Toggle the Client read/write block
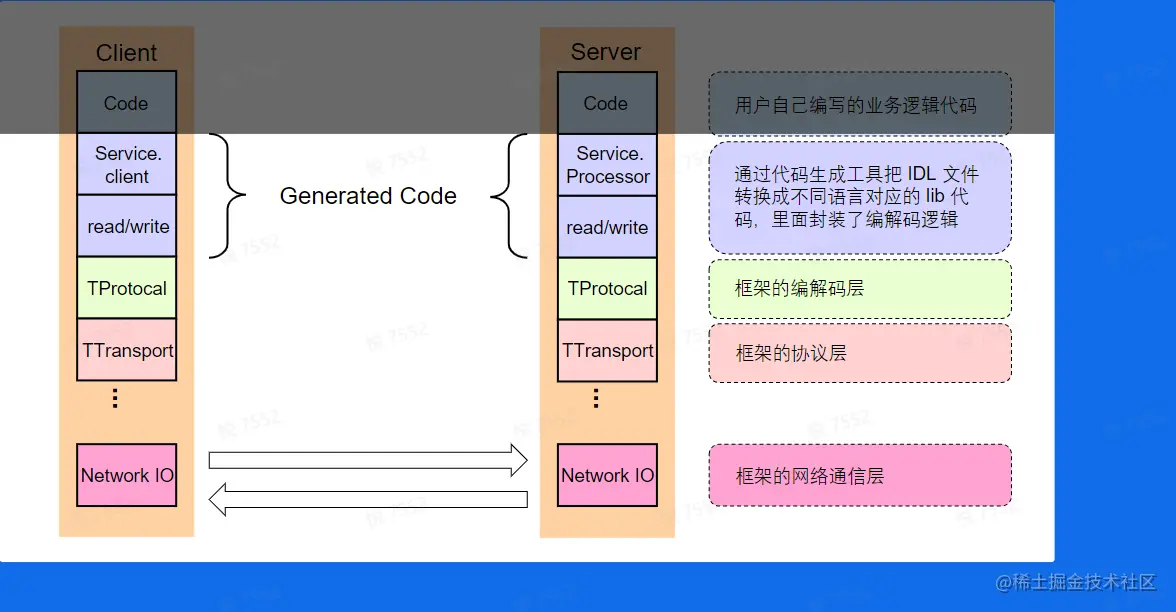The image size is (1176, 612). 126,226
